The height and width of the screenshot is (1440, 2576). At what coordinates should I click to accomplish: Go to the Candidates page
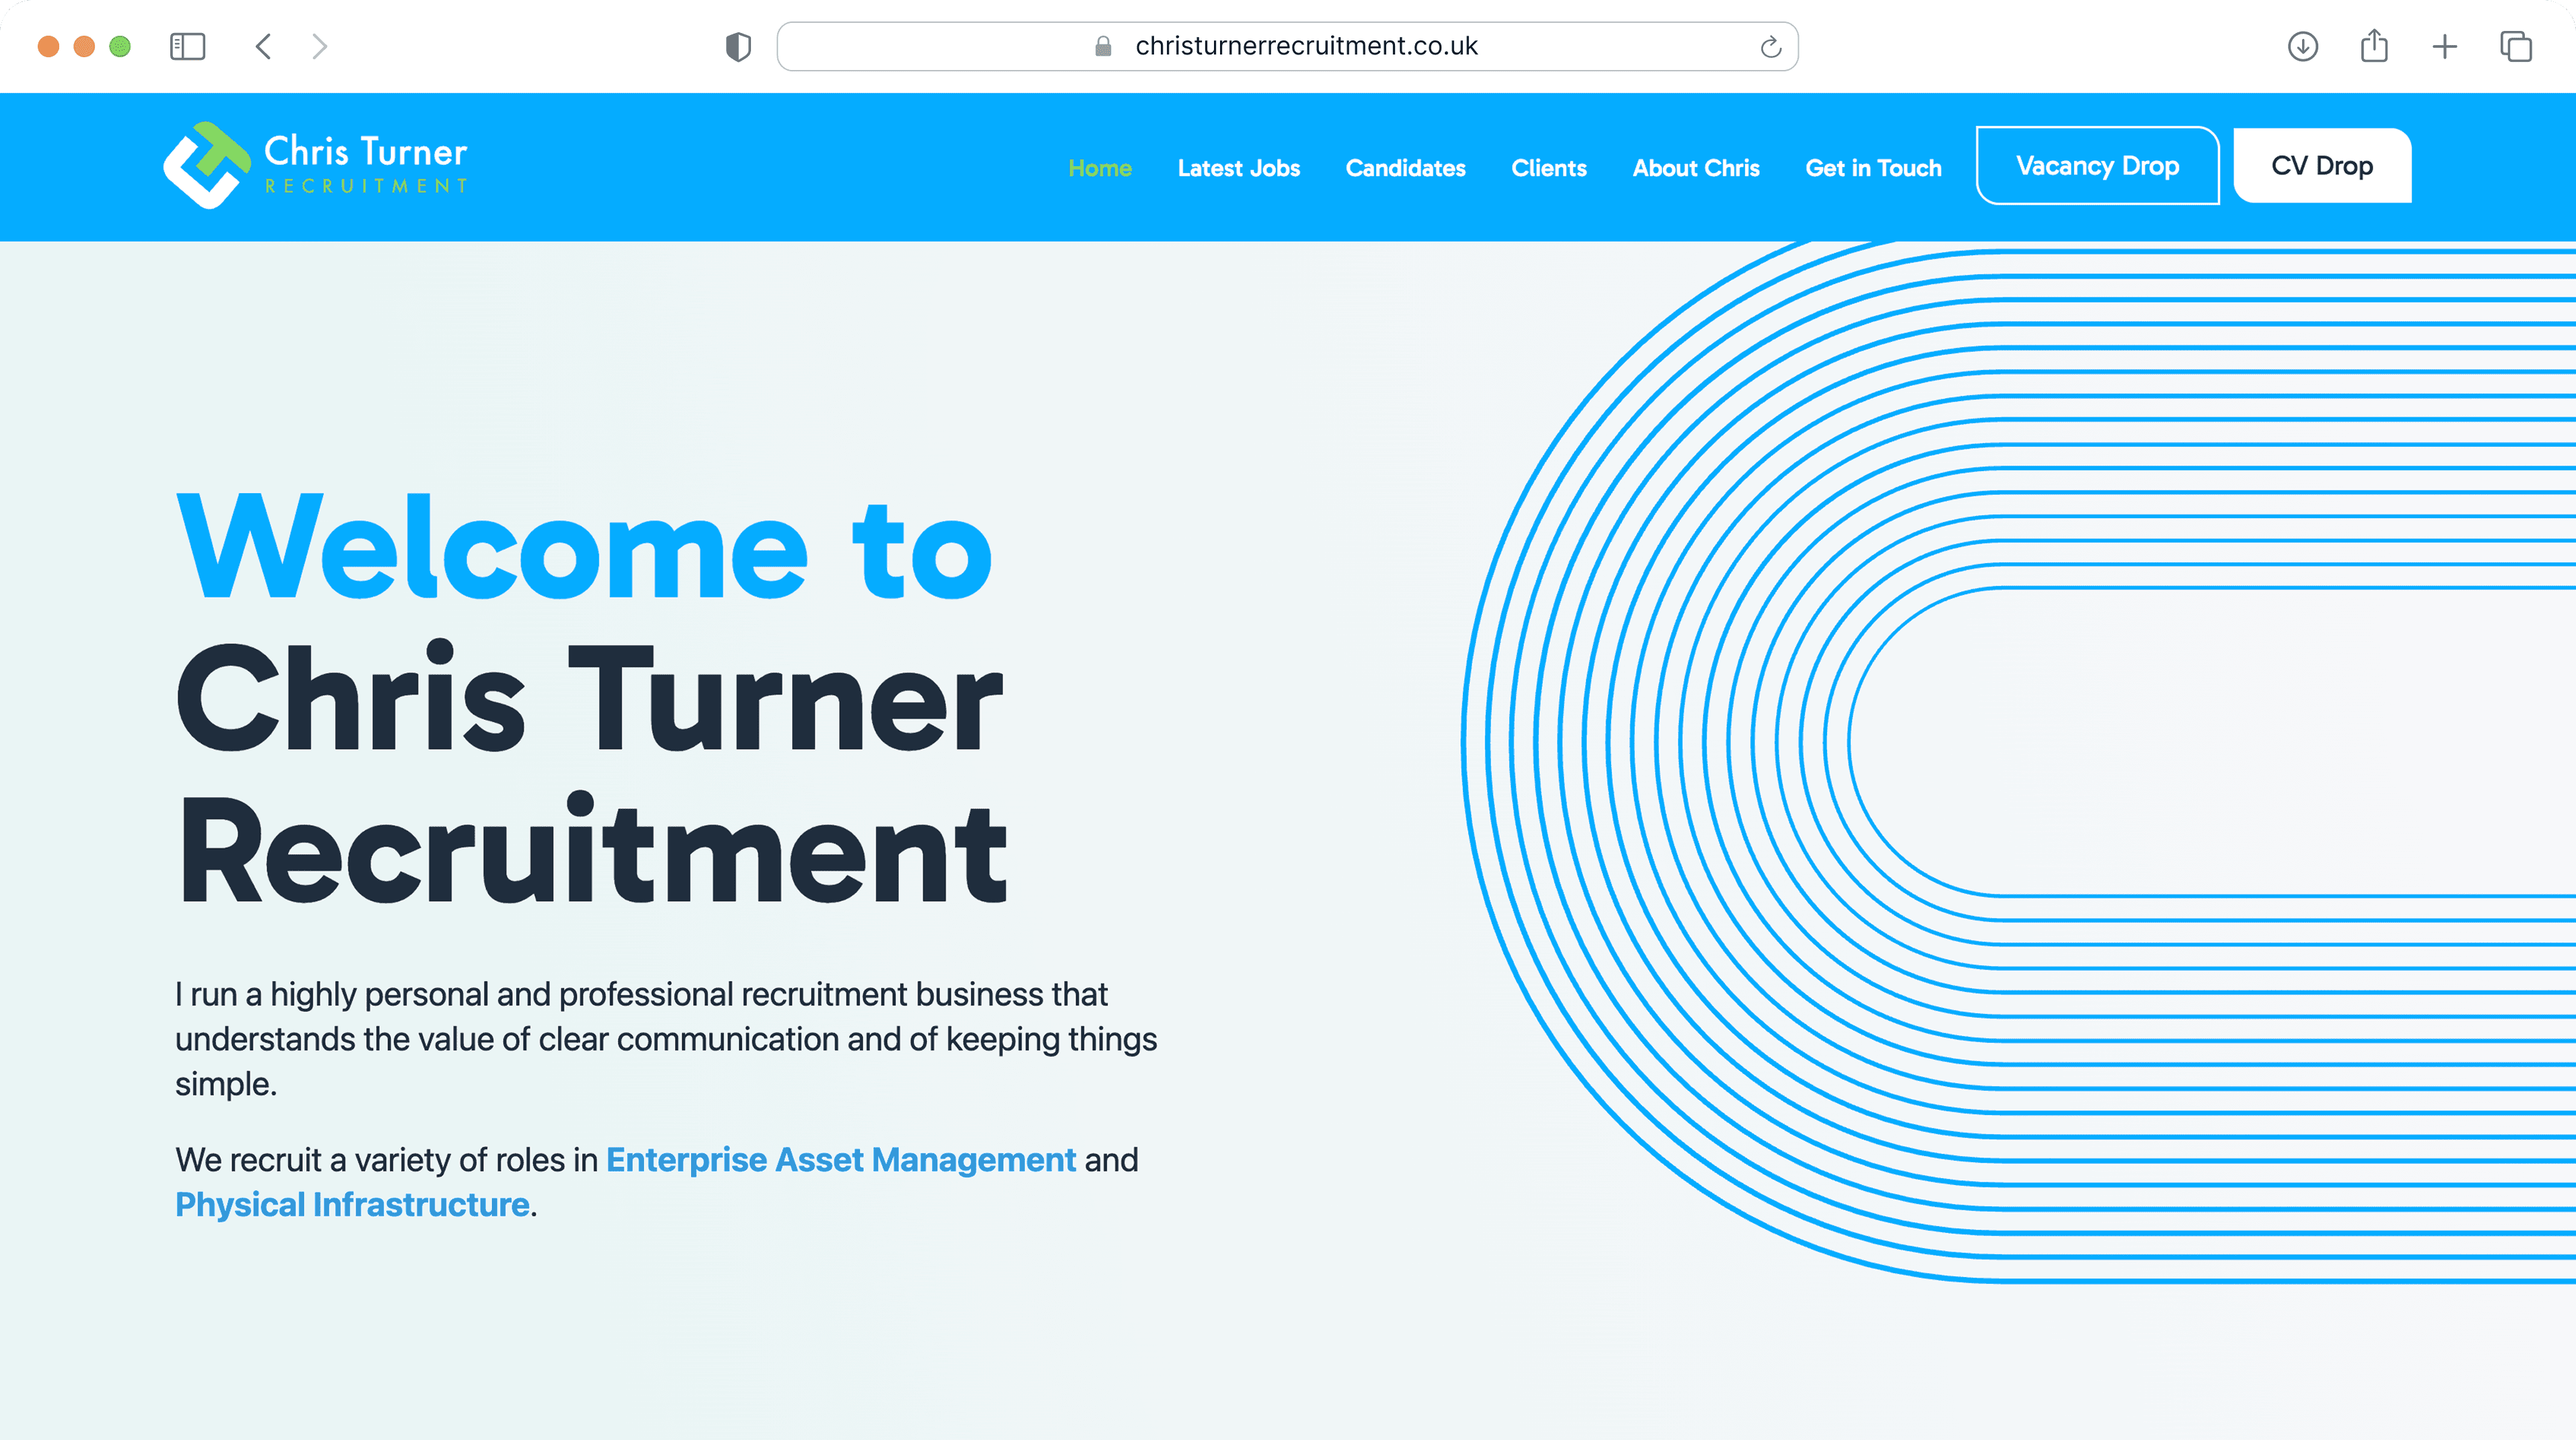[1405, 168]
